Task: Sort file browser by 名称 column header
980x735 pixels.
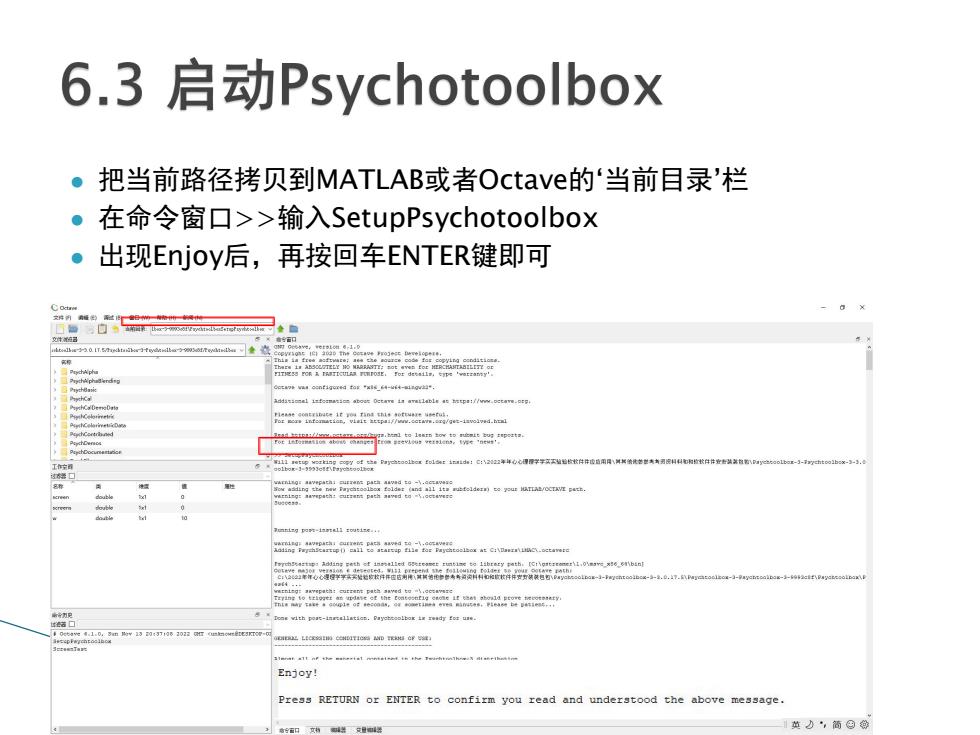Action: pos(66,362)
